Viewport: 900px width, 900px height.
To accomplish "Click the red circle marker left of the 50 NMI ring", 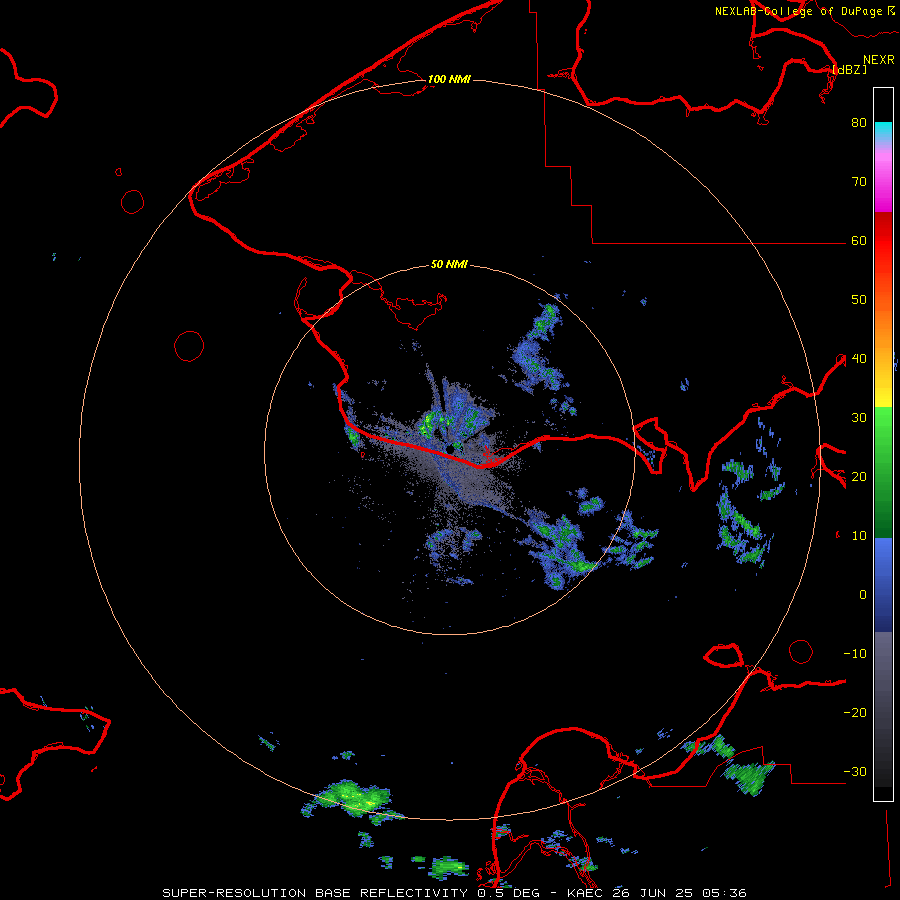I will (189, 346).
